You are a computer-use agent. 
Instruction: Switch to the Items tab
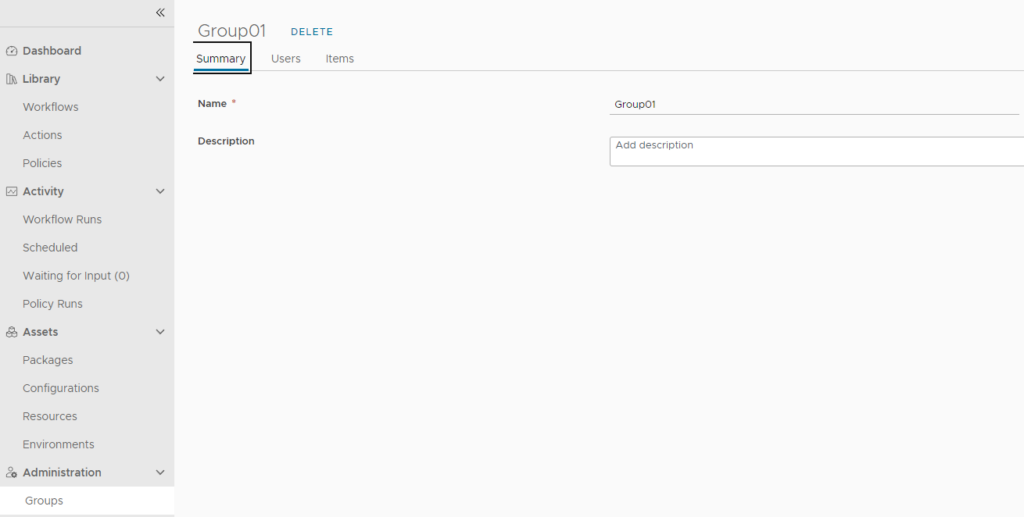(x=340, y=58)
